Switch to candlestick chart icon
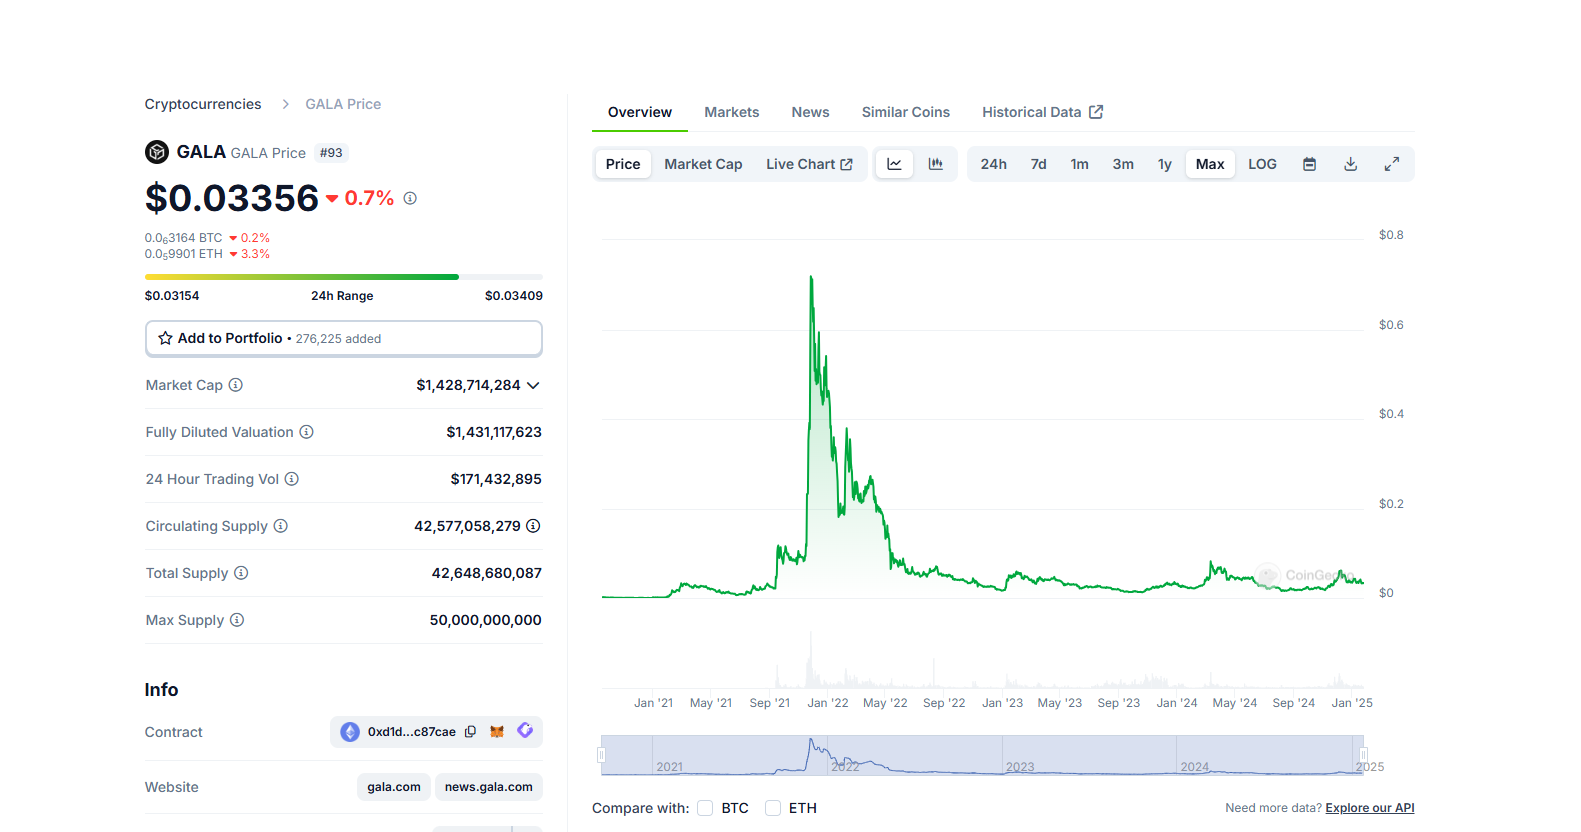The image size is (1581, 832). click(936, 164)
